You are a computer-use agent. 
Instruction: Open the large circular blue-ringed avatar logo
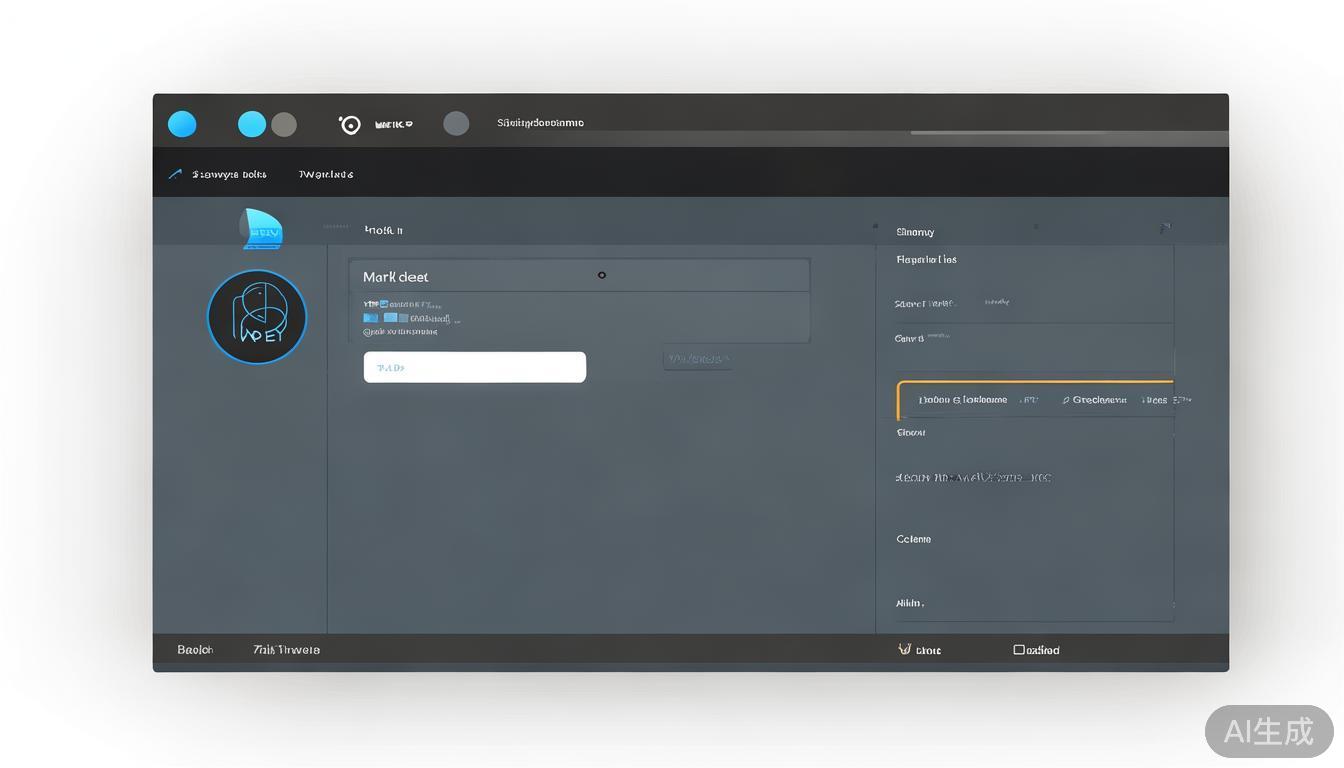click(x=257, y=317)
